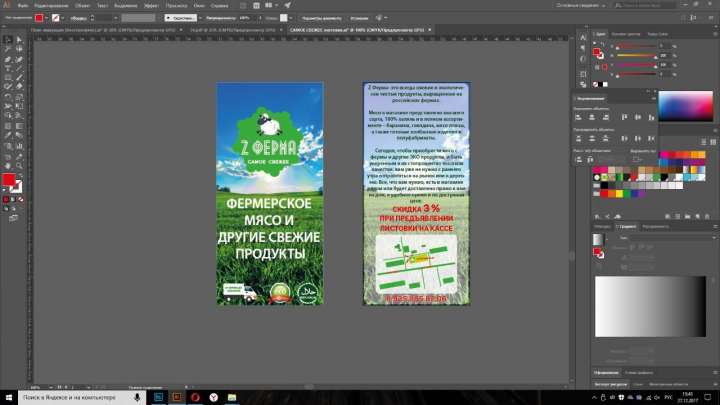Swap fill and stroke in toolbox
This screenshot has width=720, height=405.
click(21, 176)
